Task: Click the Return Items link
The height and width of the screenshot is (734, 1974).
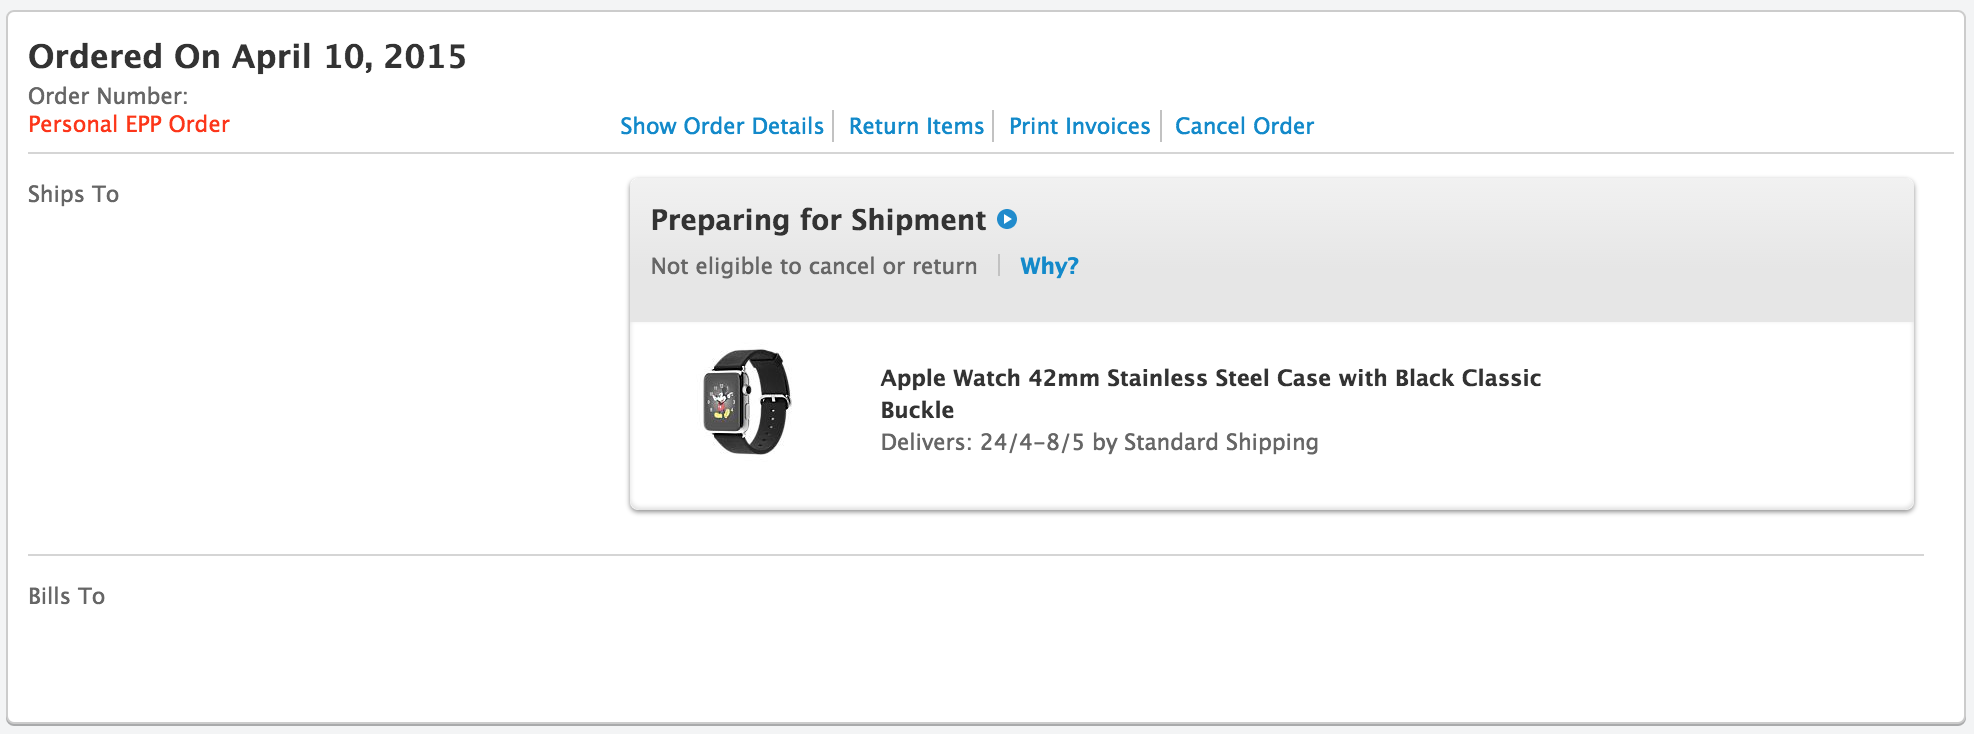Action: click(x=916, y=126)
